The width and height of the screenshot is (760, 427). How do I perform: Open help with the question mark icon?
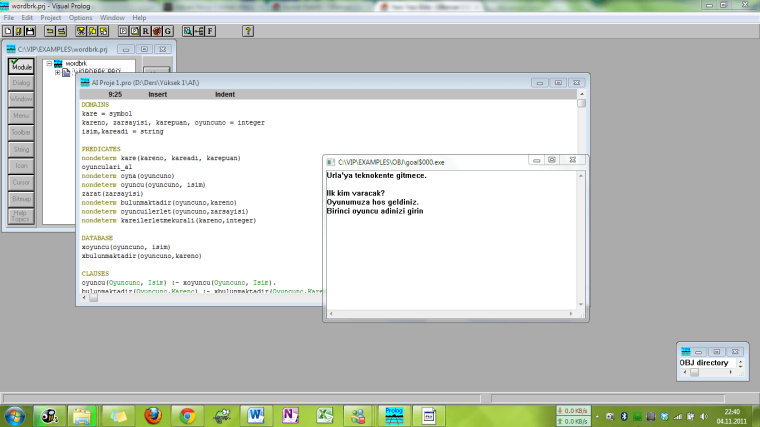coord(247,31)
